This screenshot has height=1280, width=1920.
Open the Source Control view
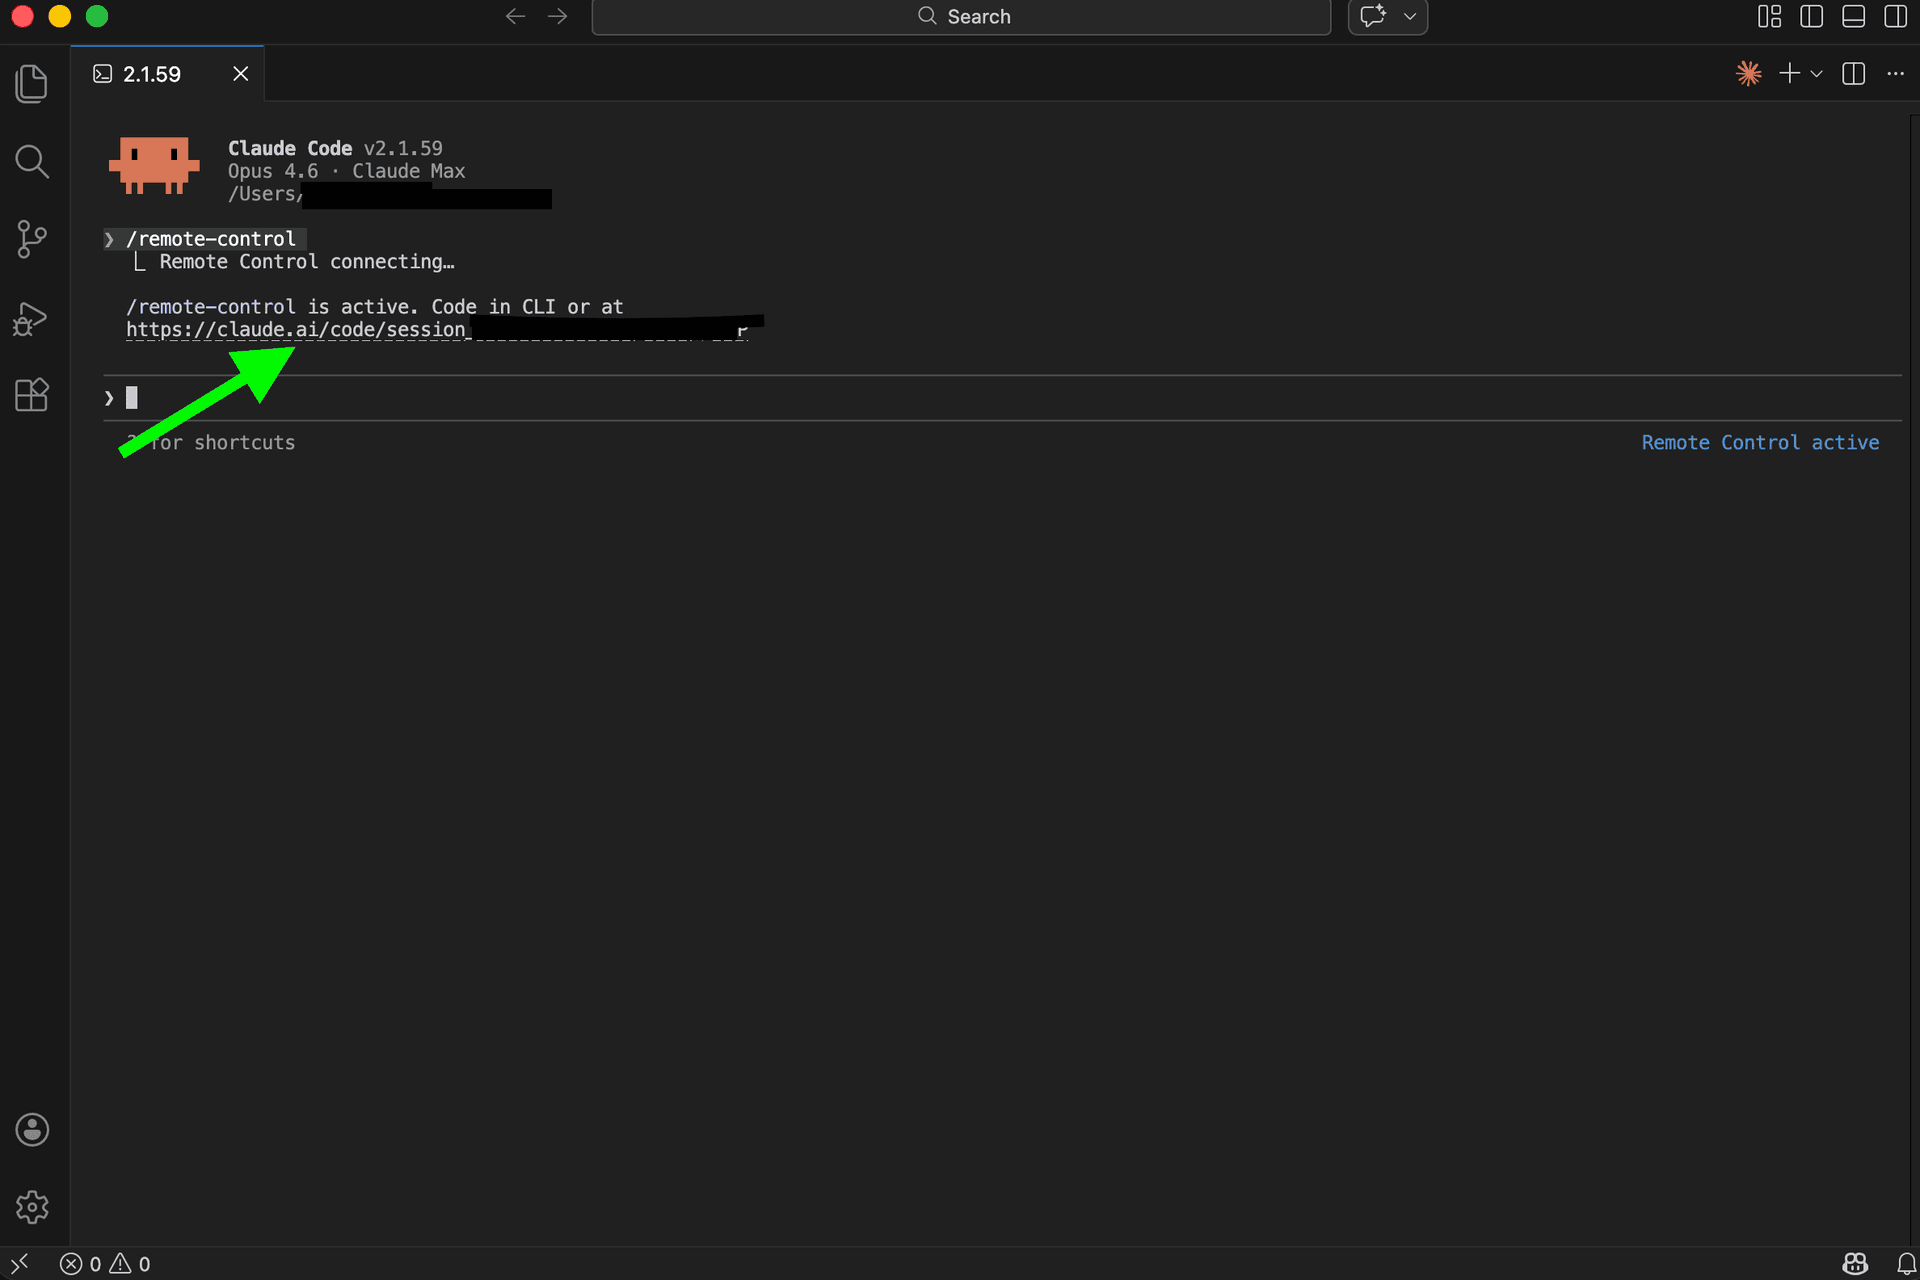[x=31, y=239]
